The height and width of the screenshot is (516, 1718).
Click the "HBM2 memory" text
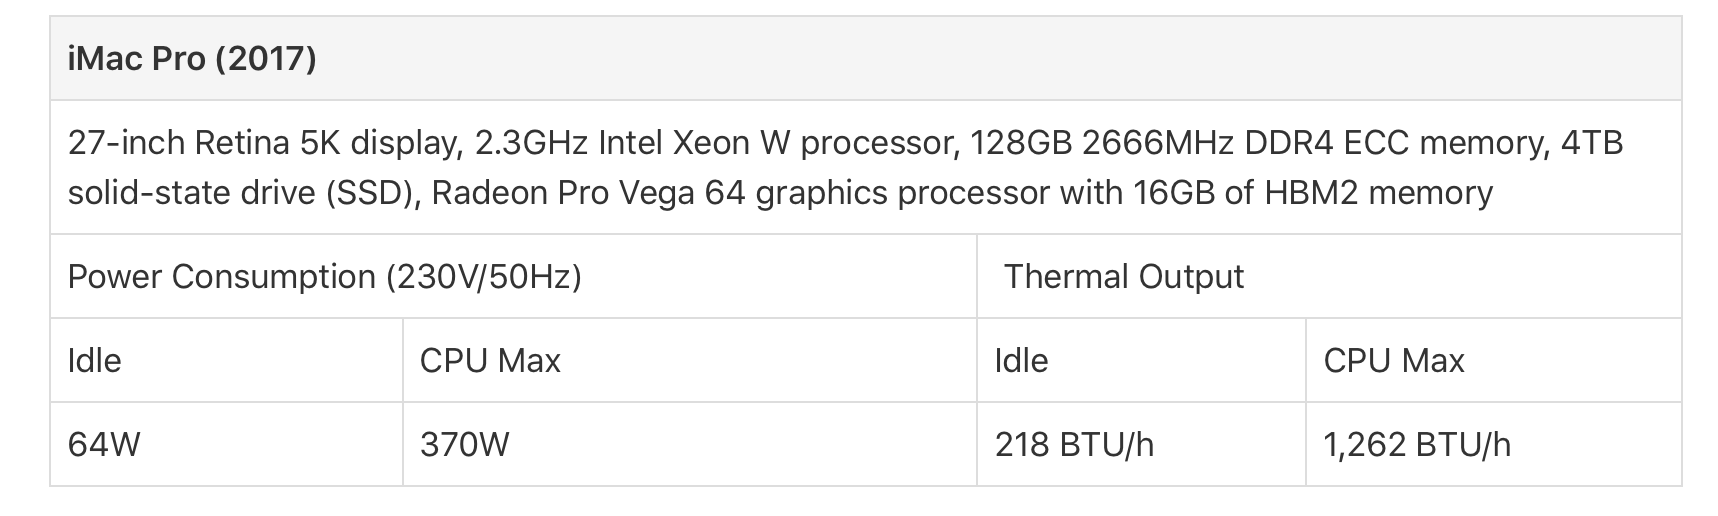coord(1375,192)
